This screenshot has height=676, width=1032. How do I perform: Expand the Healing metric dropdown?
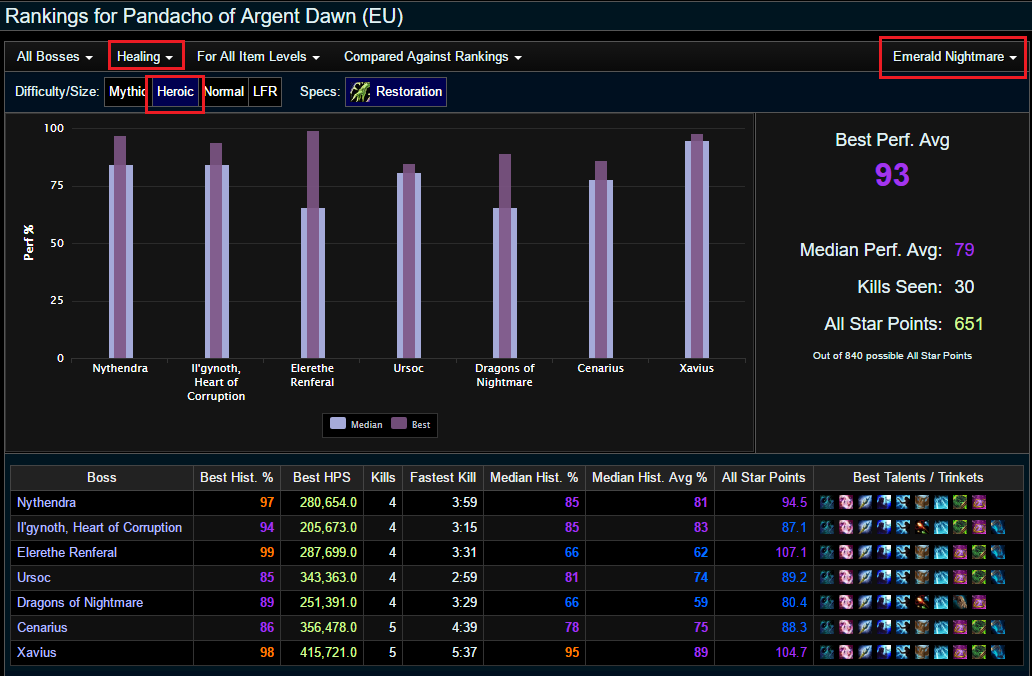coord(145,57)
